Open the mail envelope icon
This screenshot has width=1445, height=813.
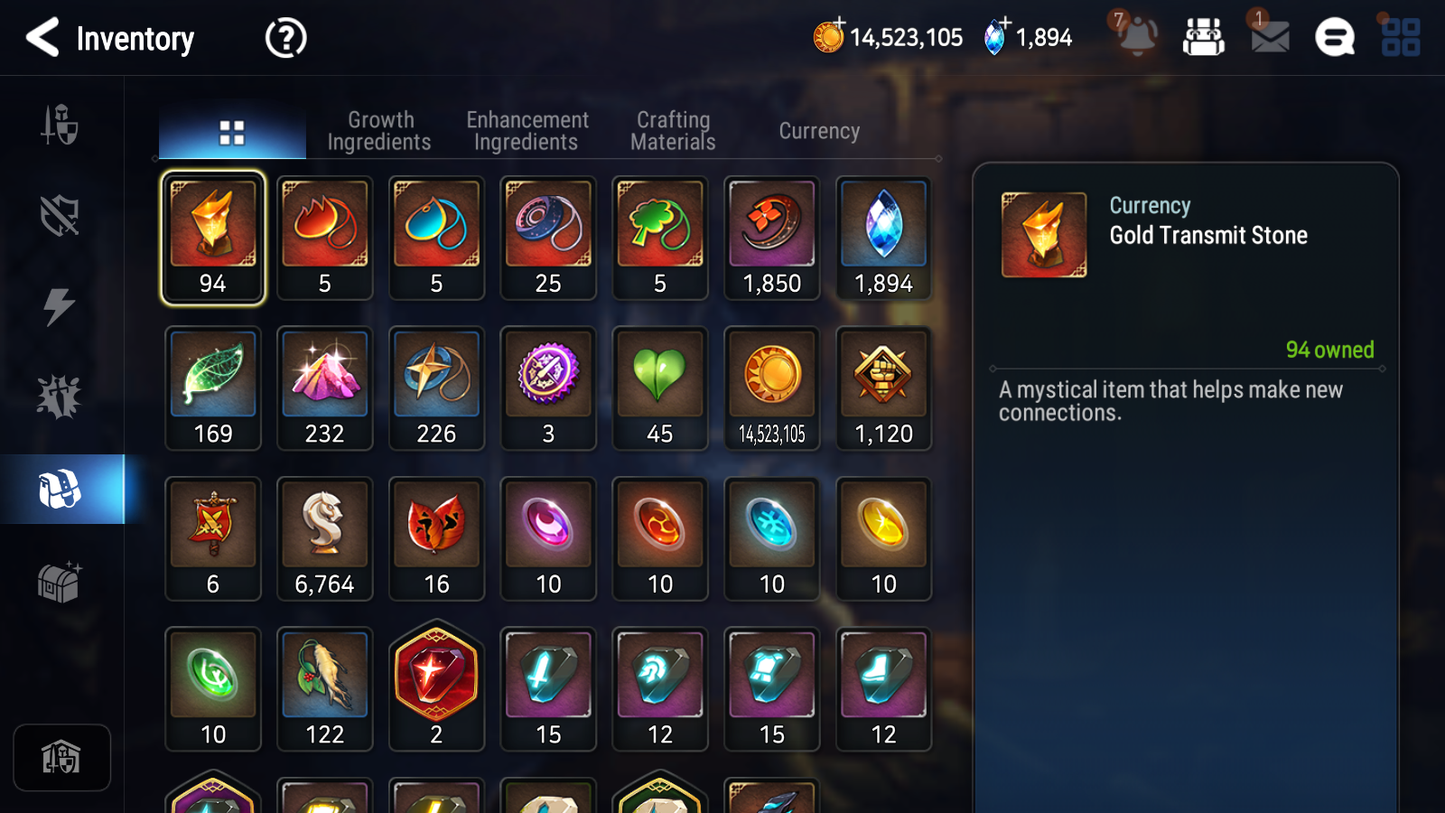pos(1269,38)
